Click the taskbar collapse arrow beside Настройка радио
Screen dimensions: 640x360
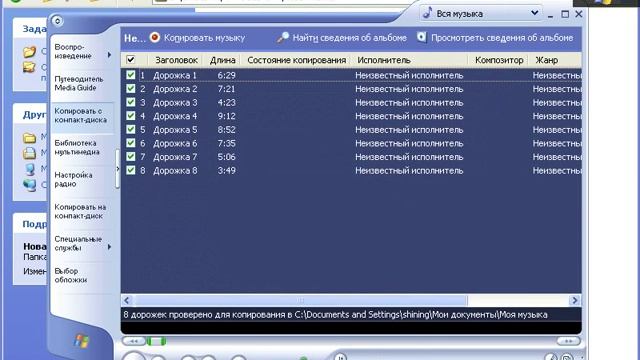coord(118,169)
